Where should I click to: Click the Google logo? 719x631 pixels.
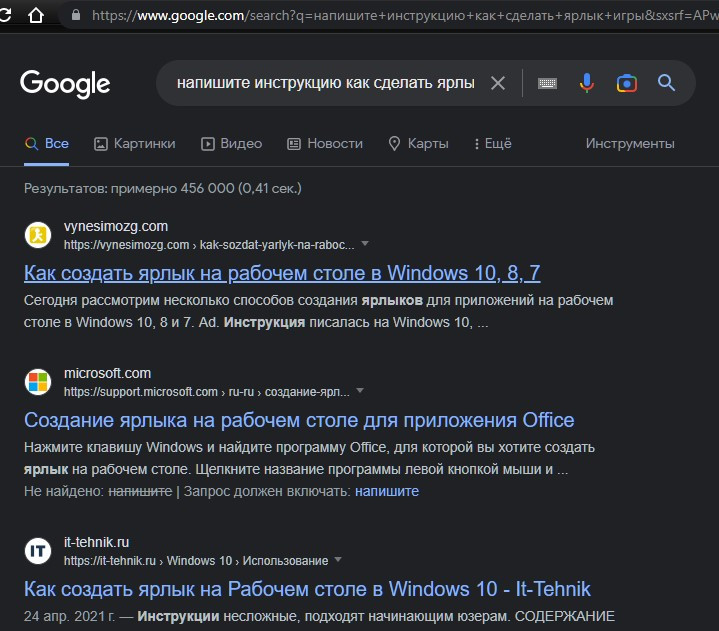click(x=65, y=83)
